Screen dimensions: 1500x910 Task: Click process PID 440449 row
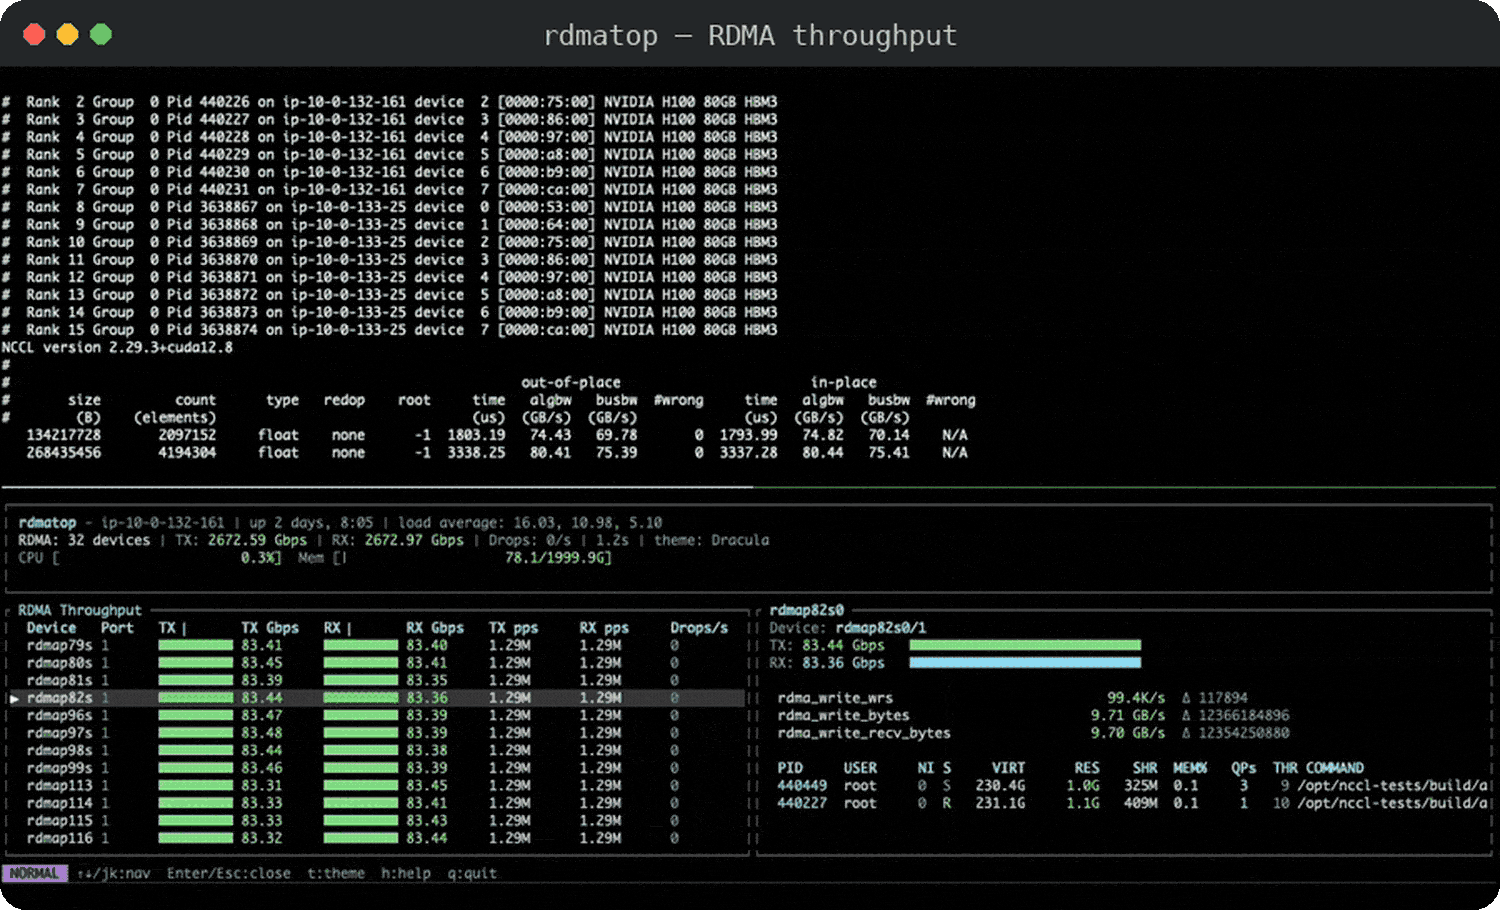pyautogui.click(x=1132, y=785)
